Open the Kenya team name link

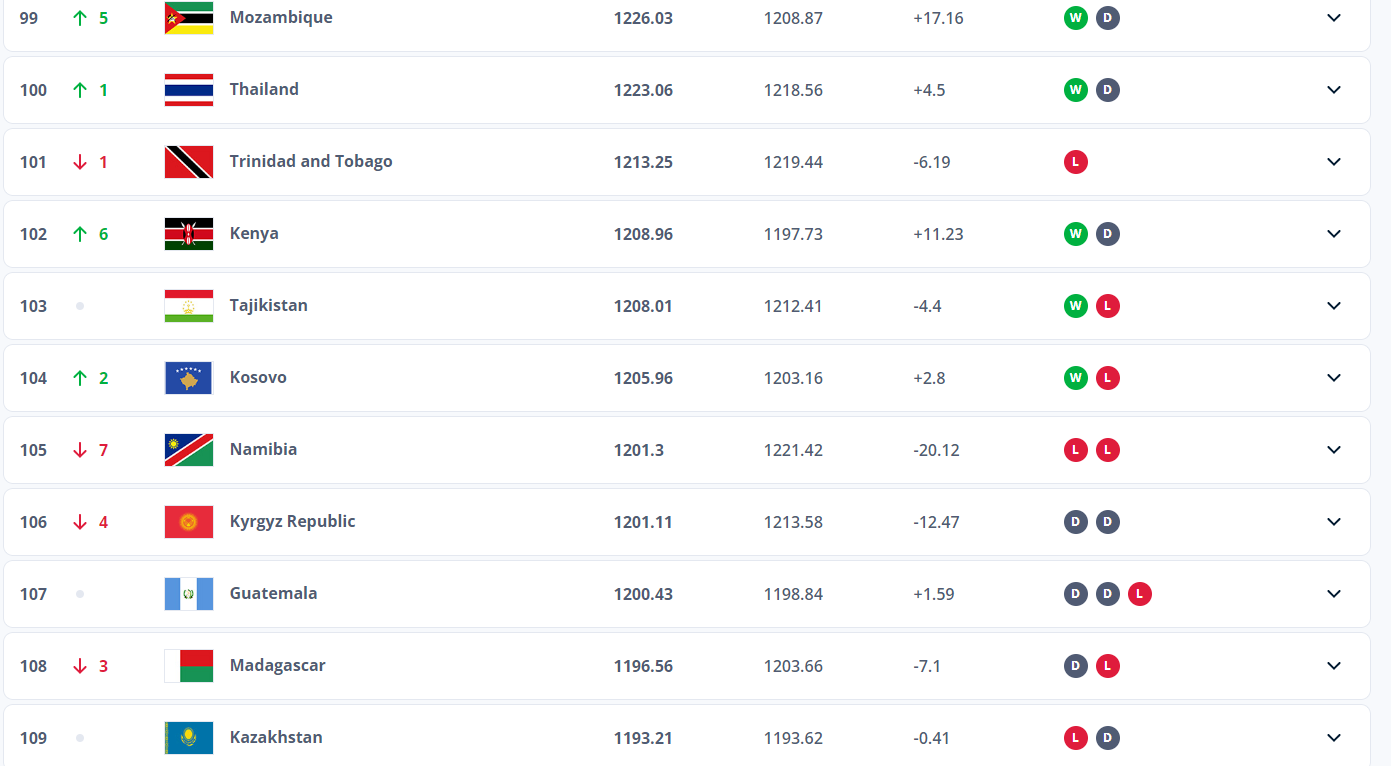coord(254,233)
